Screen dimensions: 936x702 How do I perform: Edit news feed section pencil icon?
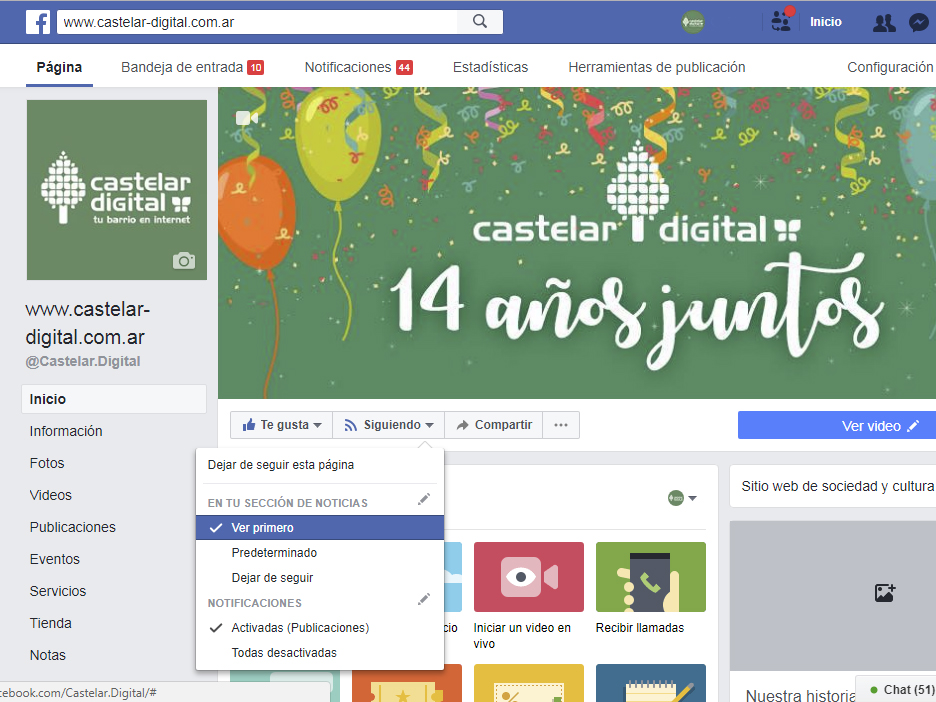coord(424,499)
